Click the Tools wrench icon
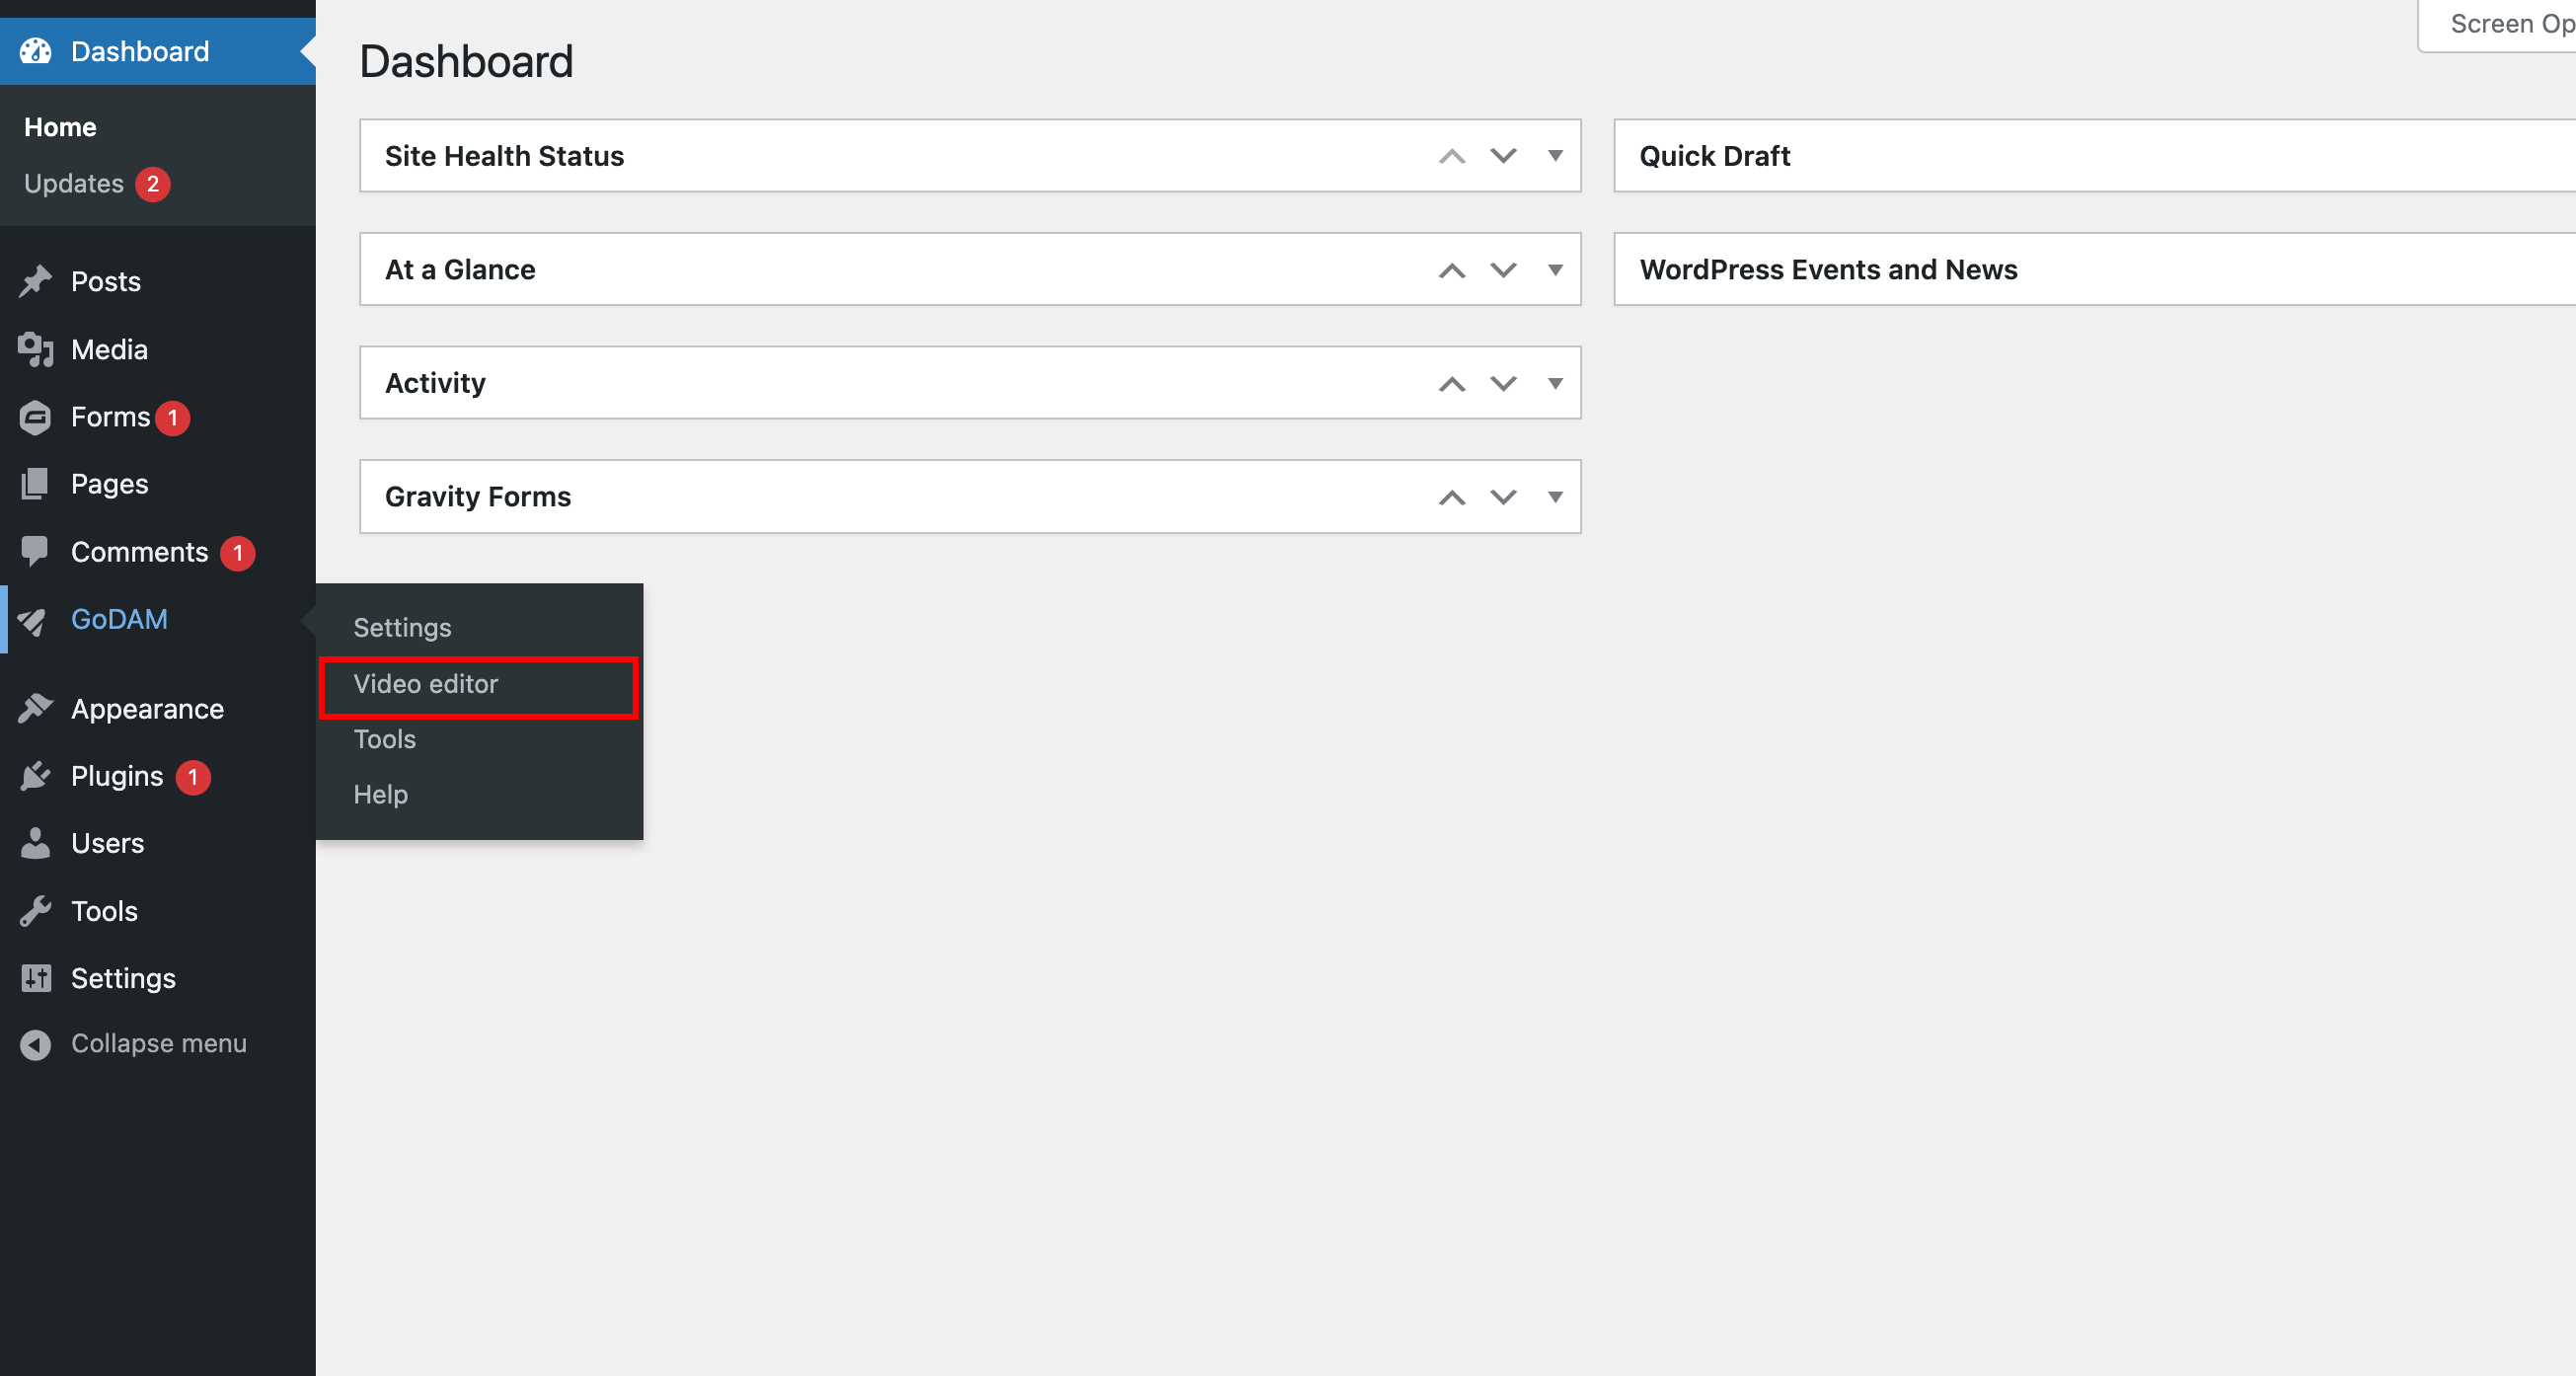Viewport: 2576px width, 1376px height. [x=34, y=910]
